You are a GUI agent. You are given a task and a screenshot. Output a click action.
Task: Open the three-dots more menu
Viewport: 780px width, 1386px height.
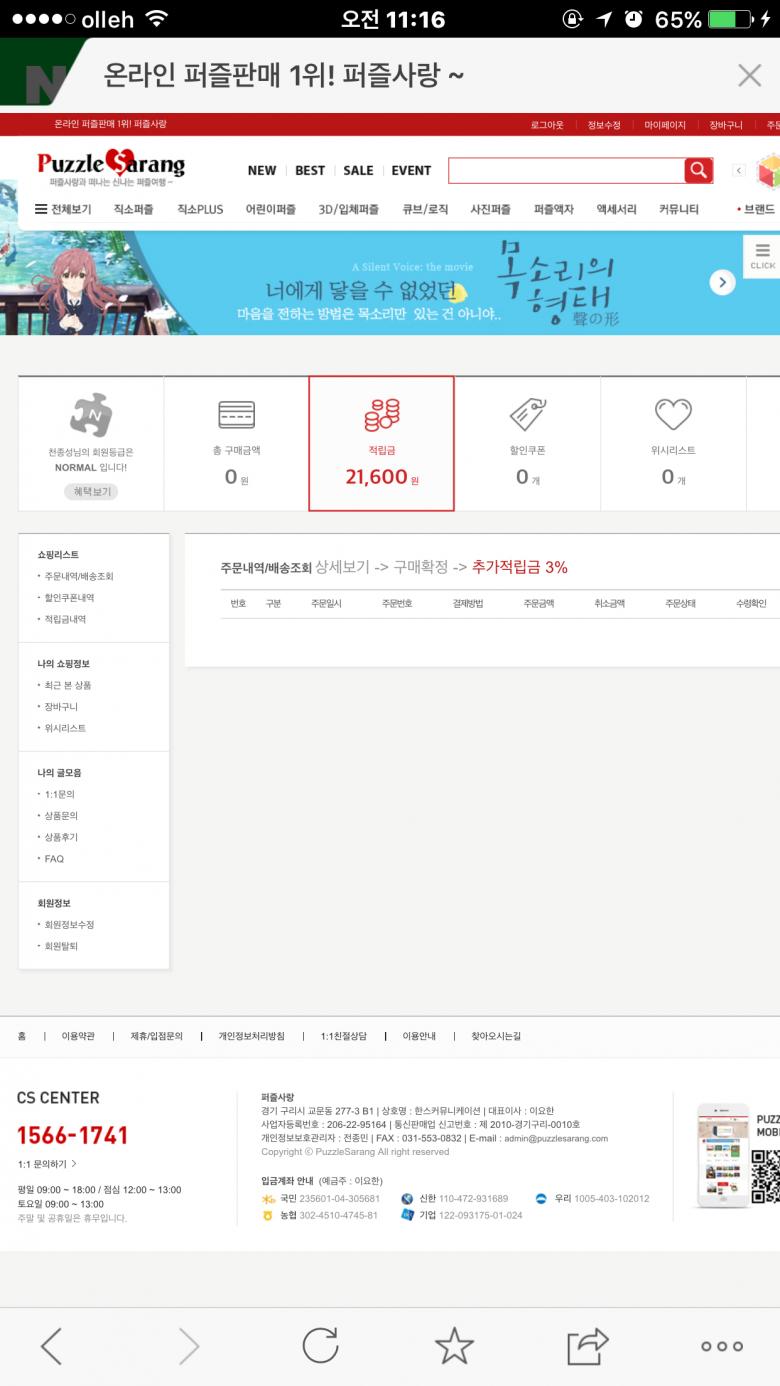(721, 1346)
